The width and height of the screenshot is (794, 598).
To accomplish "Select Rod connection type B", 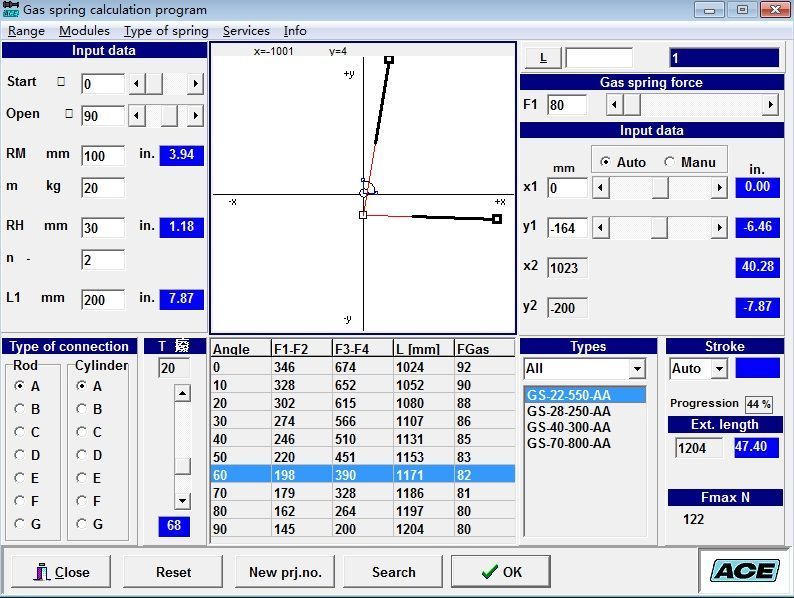I will pyautogui.click(x=19, y=409).
